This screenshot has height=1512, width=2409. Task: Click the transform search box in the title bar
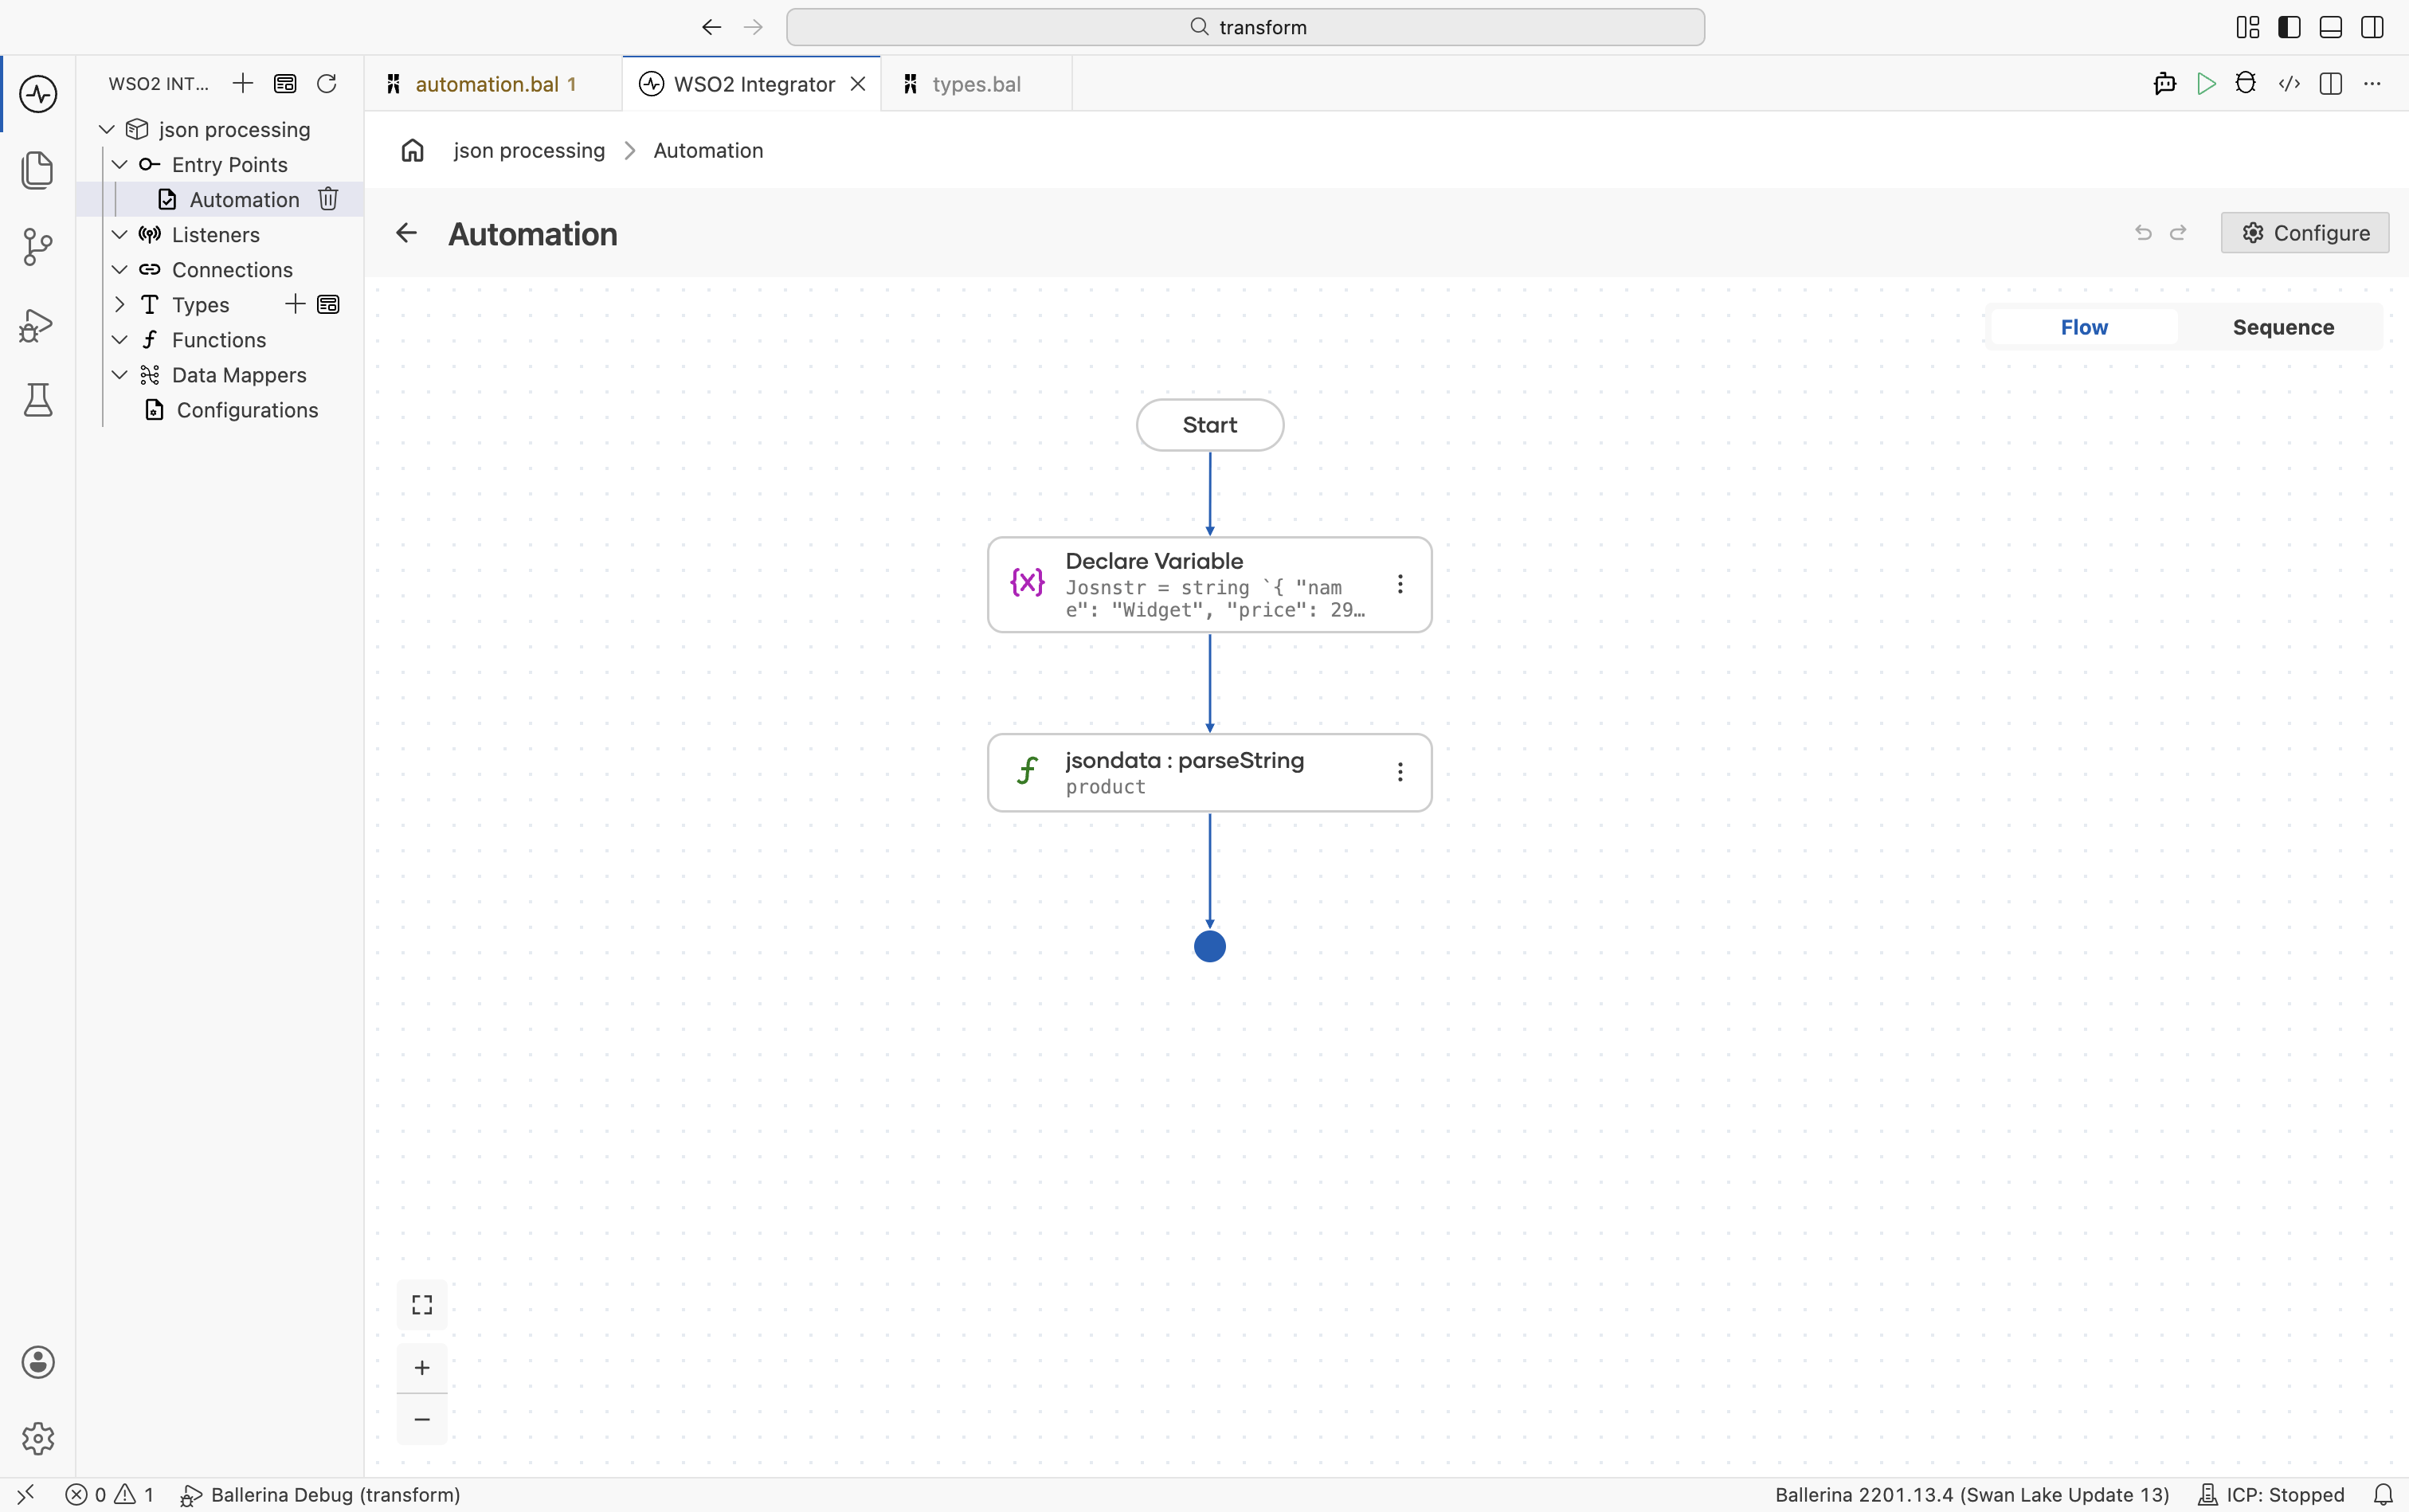1245,27
